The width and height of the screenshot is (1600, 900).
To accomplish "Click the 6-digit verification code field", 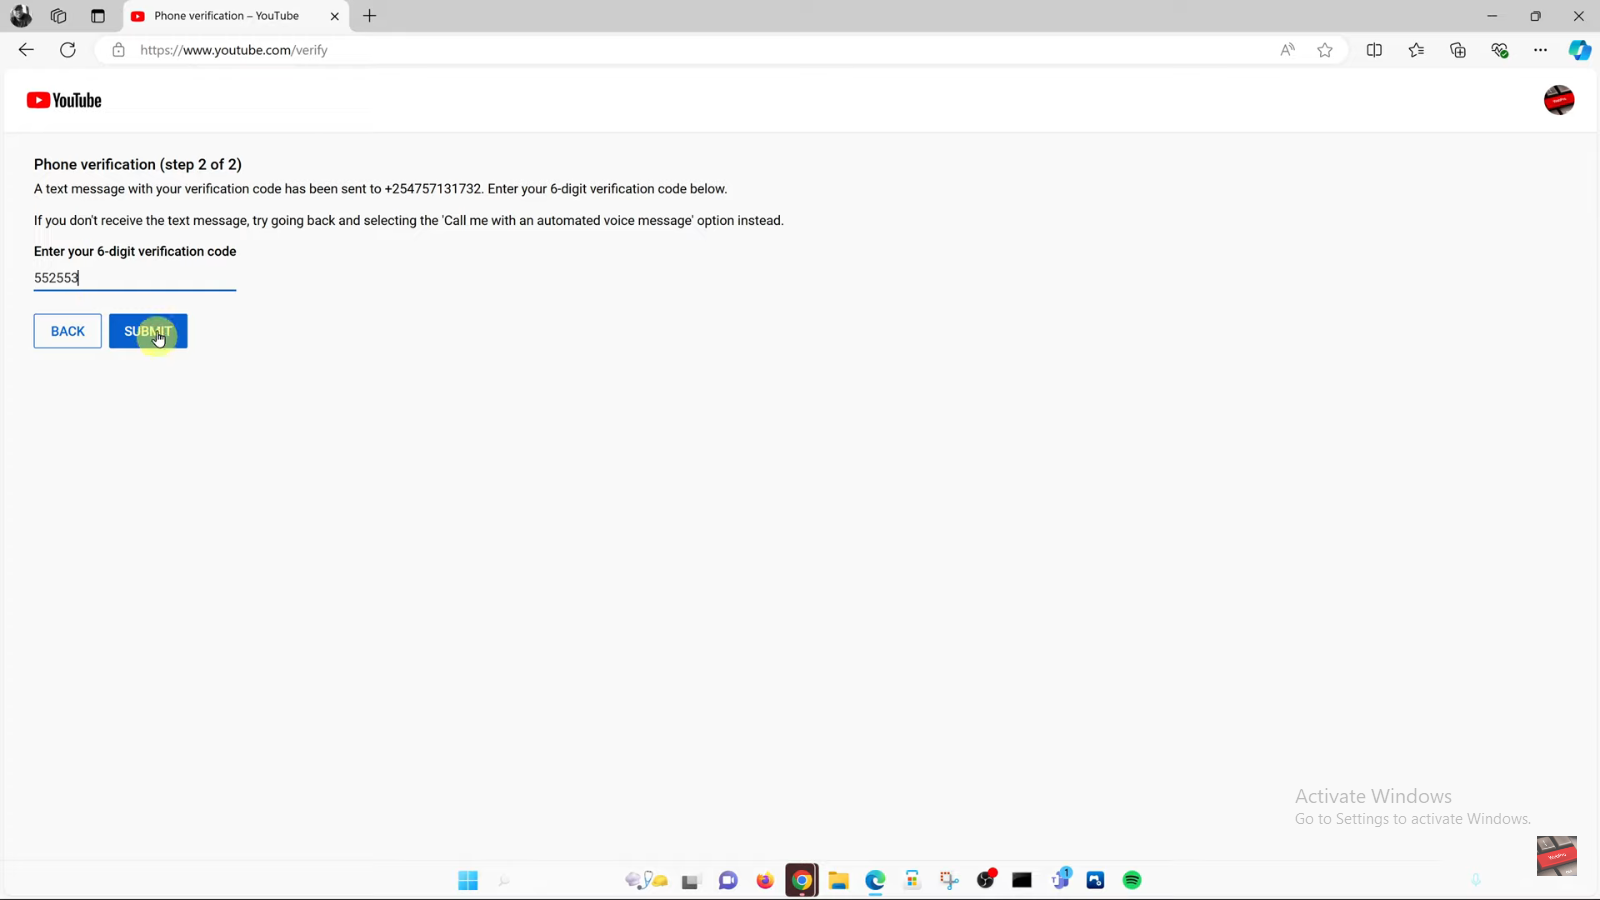I will tap(135, 278).
